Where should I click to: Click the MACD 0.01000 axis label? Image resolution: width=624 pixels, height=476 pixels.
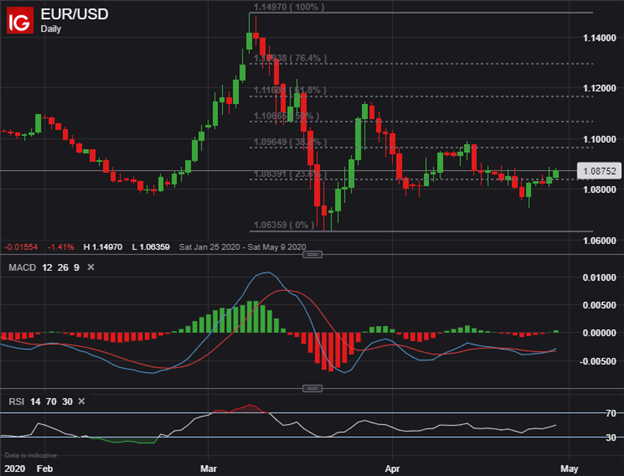point(599,277)
